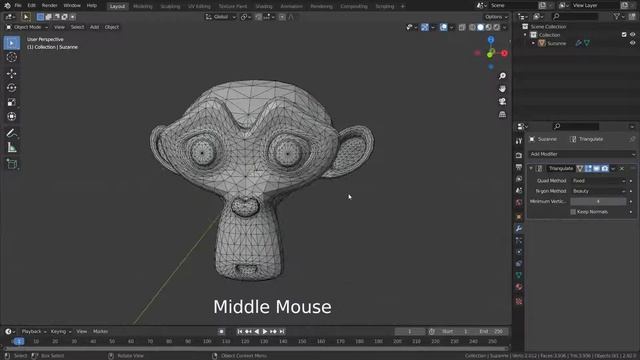Open the Particles properties tab
Viewport: 640px width, 360px height.
(519, 240)
